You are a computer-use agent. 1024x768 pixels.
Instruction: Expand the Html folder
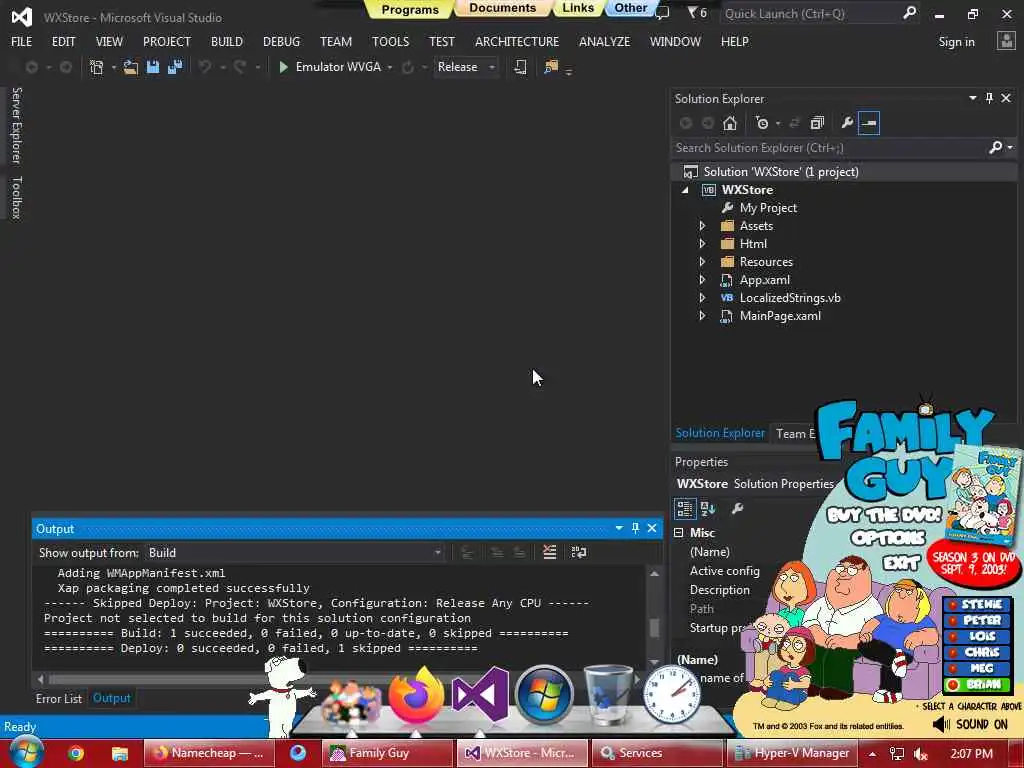[703, 244]
